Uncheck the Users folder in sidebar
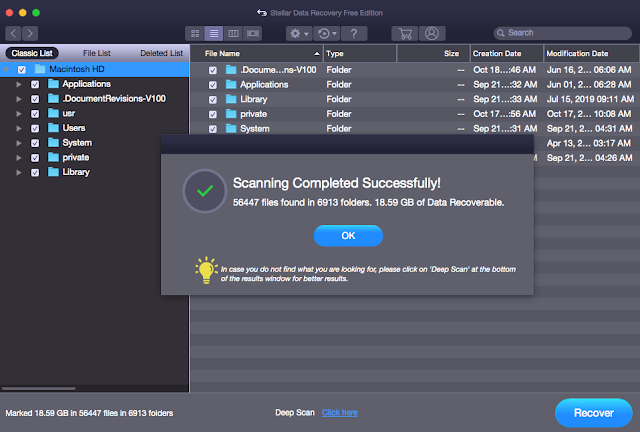This screenshot has width=640, height=432. click(x=36, y=128)
